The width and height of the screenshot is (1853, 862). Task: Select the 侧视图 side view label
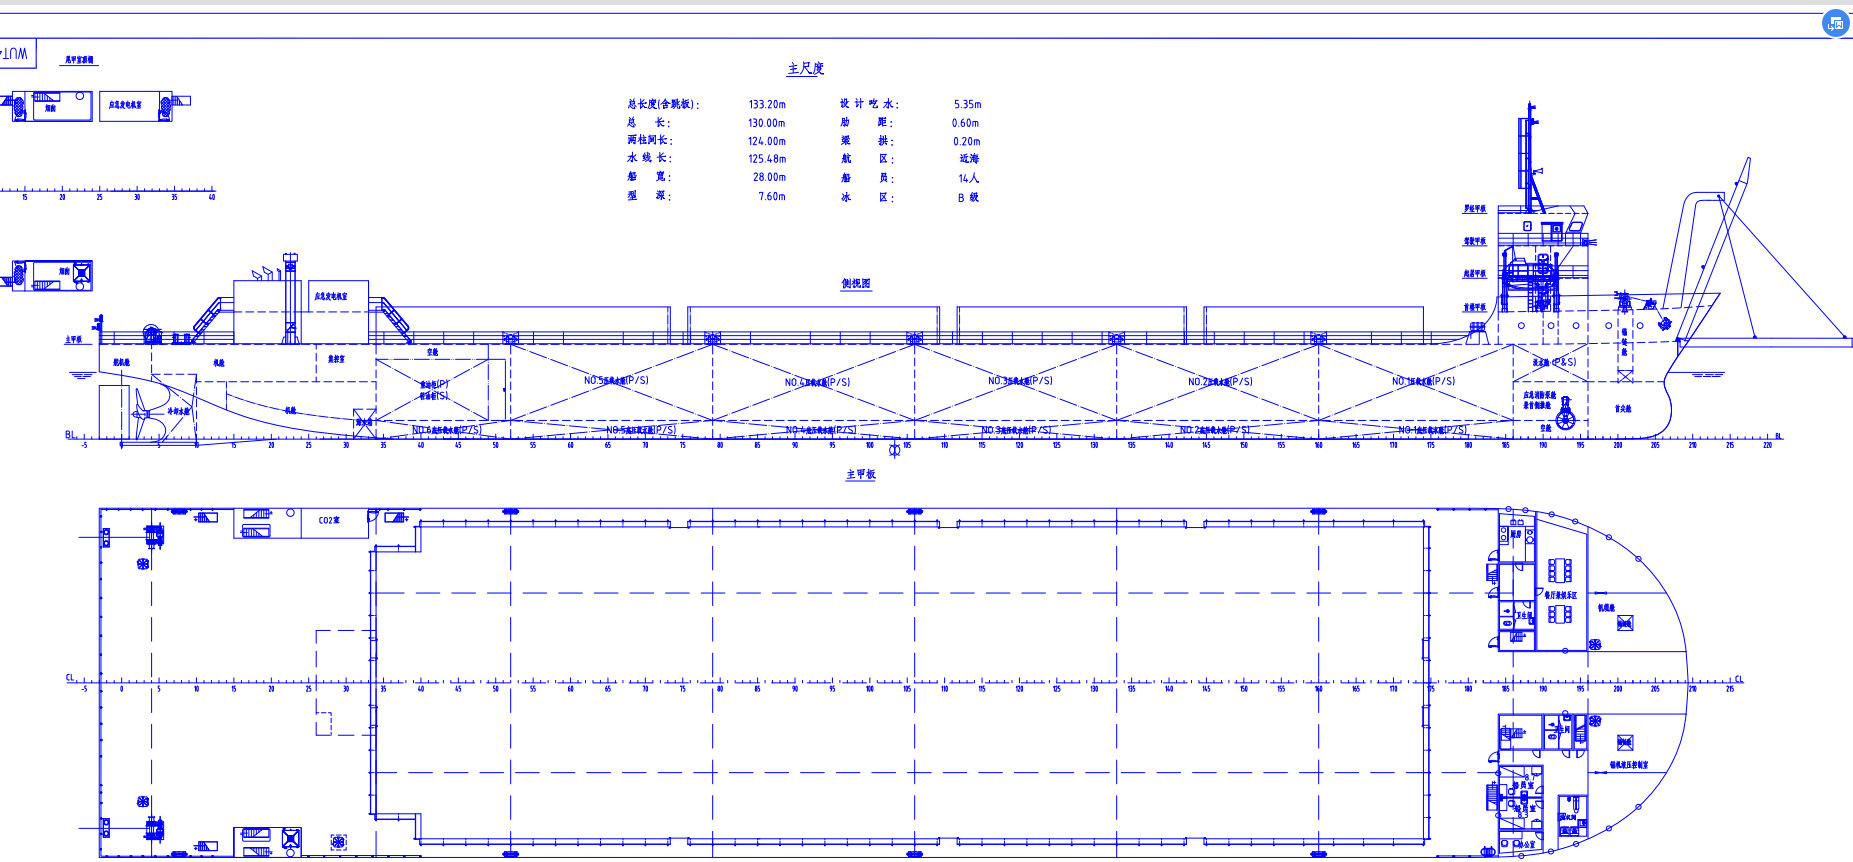pos(856,284)
